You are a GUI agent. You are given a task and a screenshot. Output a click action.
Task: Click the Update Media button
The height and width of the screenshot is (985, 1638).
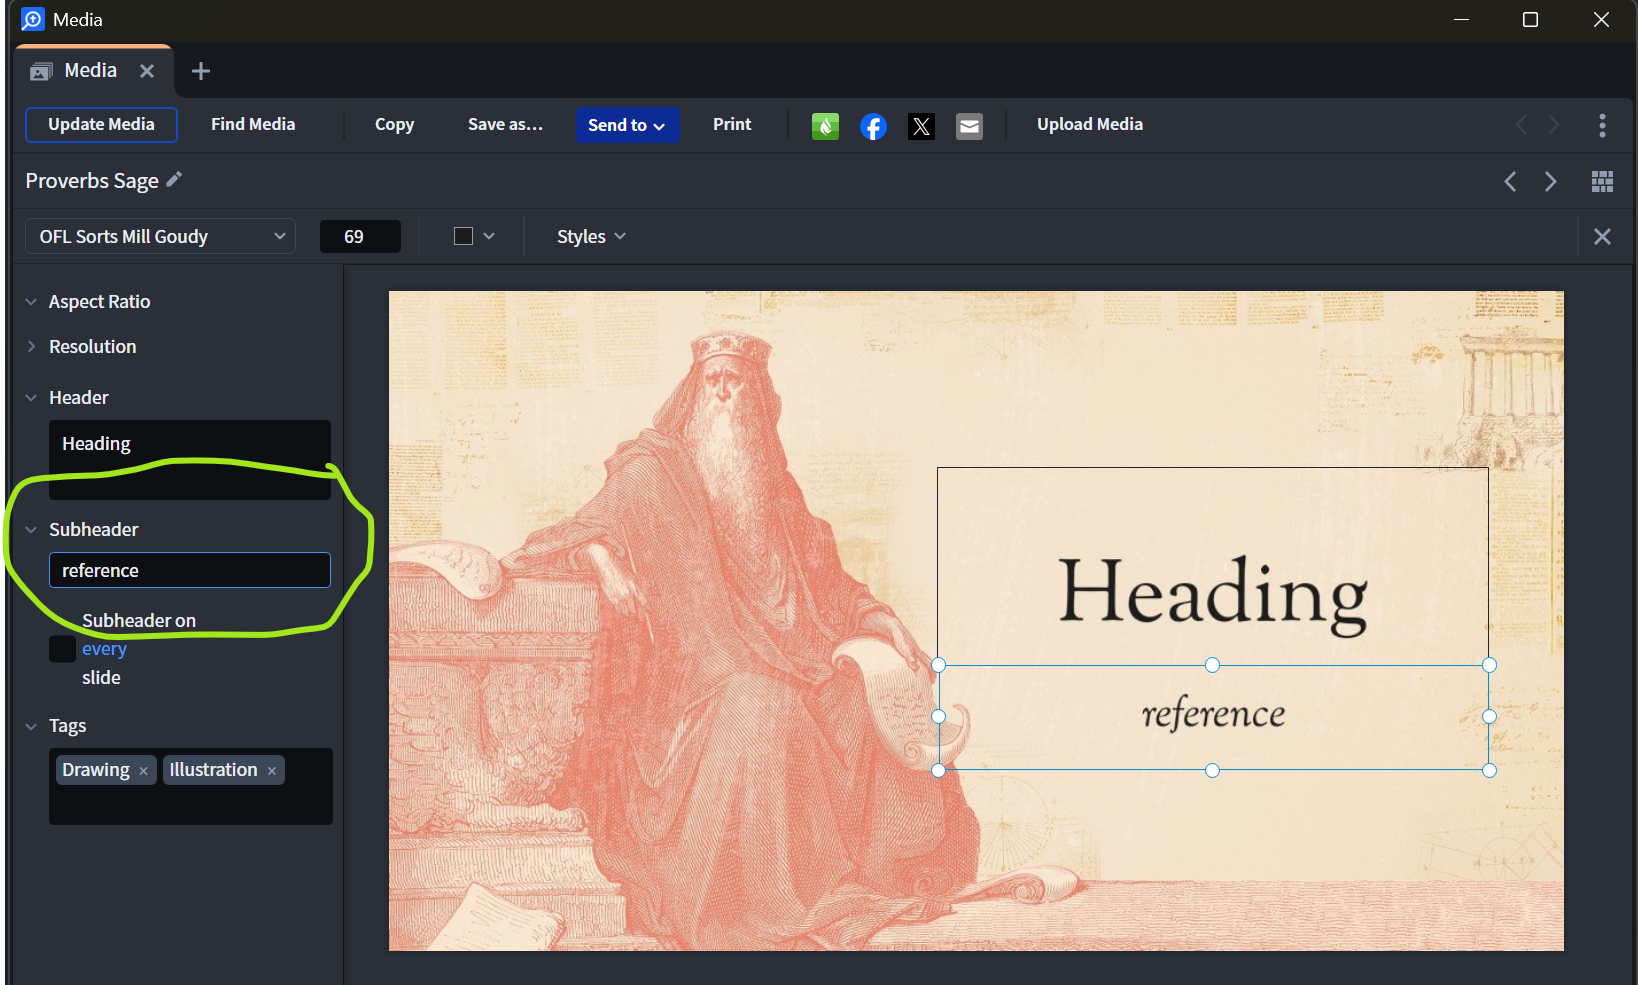coord(101,125)
